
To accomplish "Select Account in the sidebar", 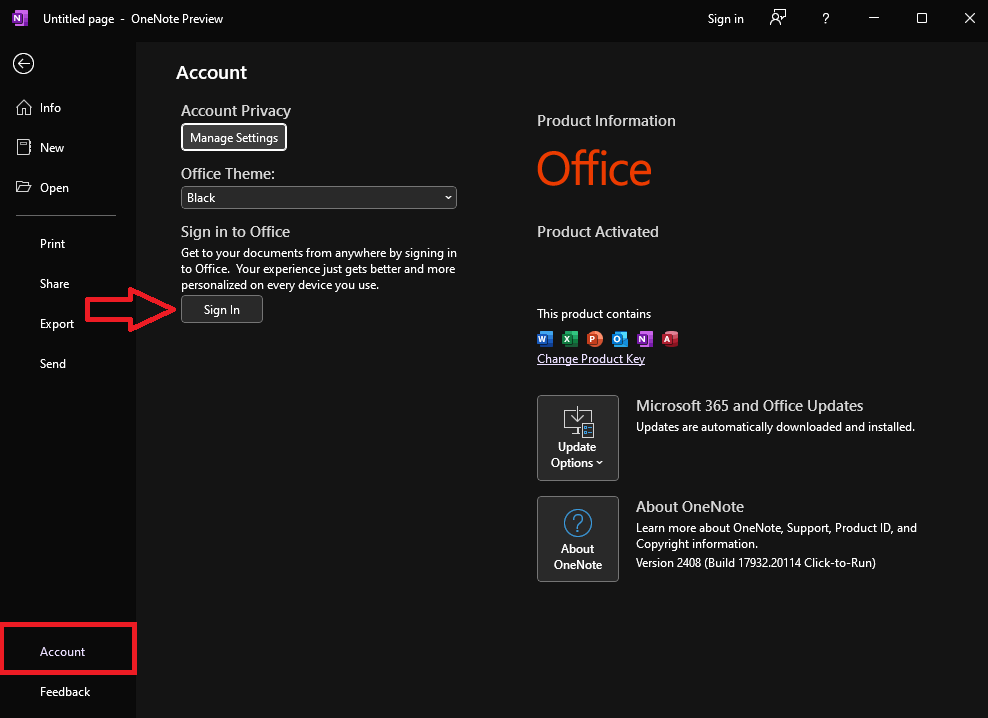I will point(68,651).
